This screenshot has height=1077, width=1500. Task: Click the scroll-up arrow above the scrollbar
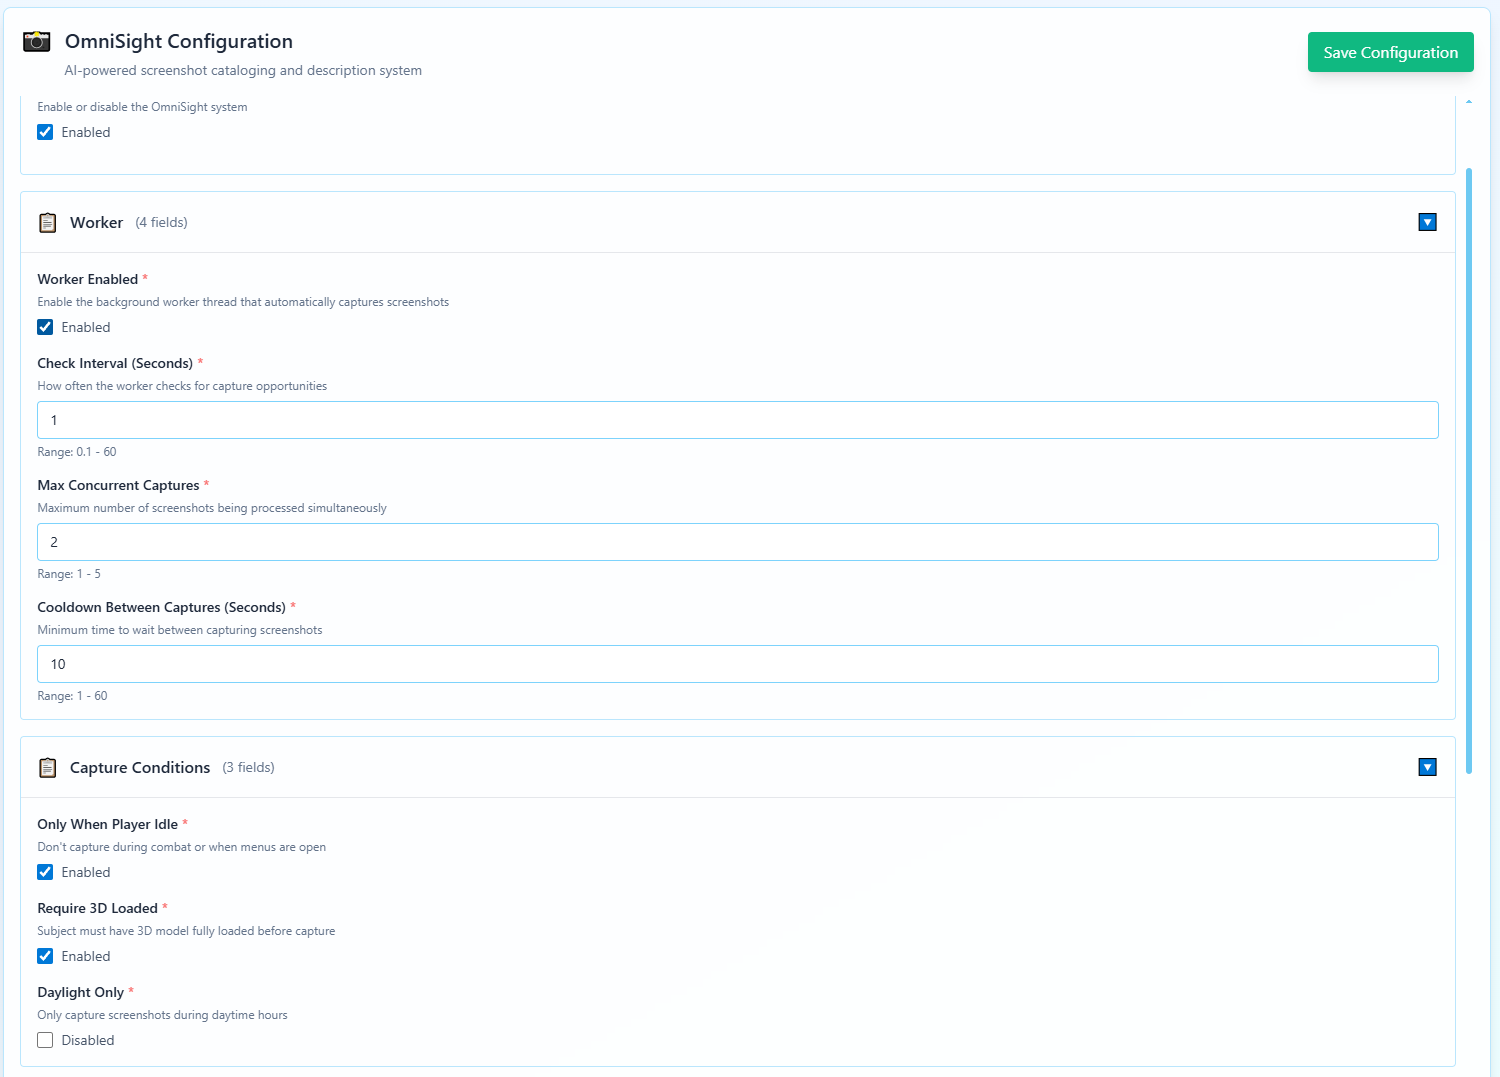pyautogui.click(x=1468, y=102)
